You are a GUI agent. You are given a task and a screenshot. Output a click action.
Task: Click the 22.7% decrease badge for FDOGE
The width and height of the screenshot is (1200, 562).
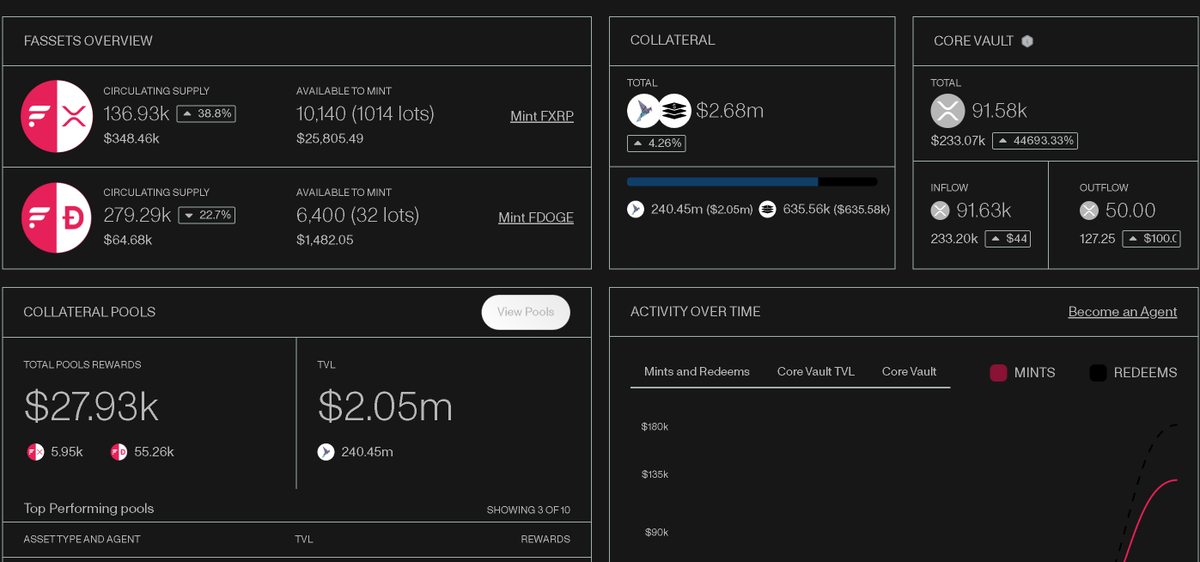point(206,215)
